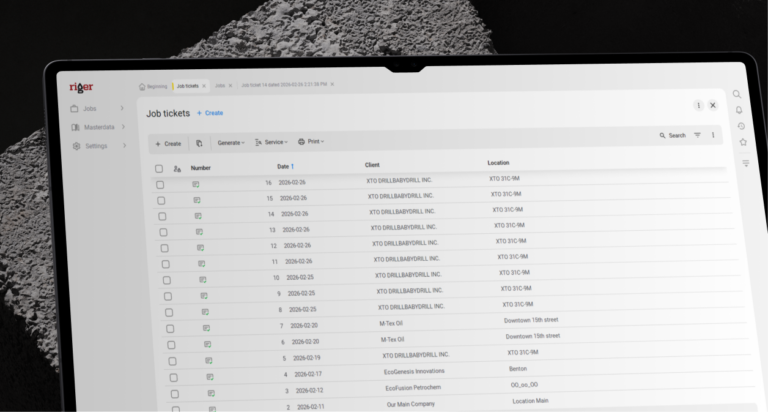The image size is (768, 412).
Task: Switch to the Beginning tab
Action: (x=154, y=86)
